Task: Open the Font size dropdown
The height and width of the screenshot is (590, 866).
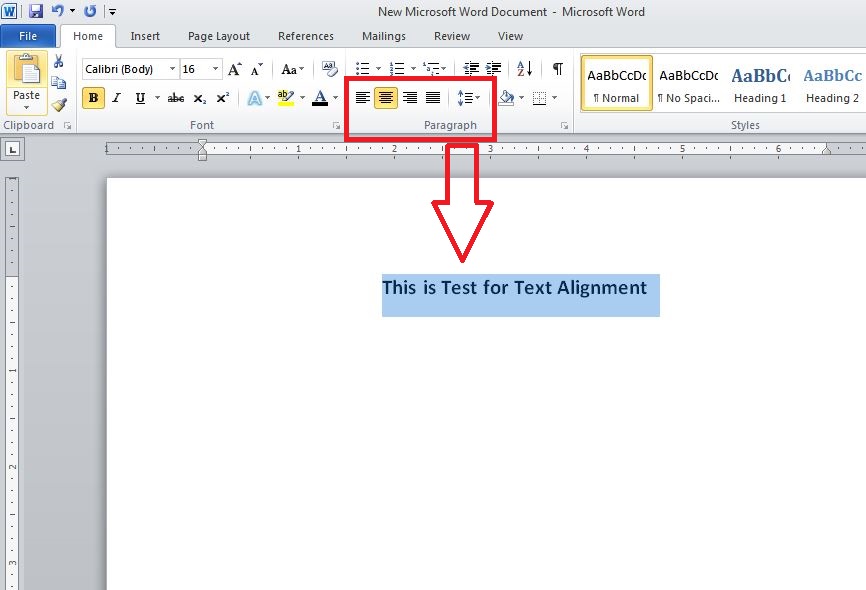Action: click(214, 69)
